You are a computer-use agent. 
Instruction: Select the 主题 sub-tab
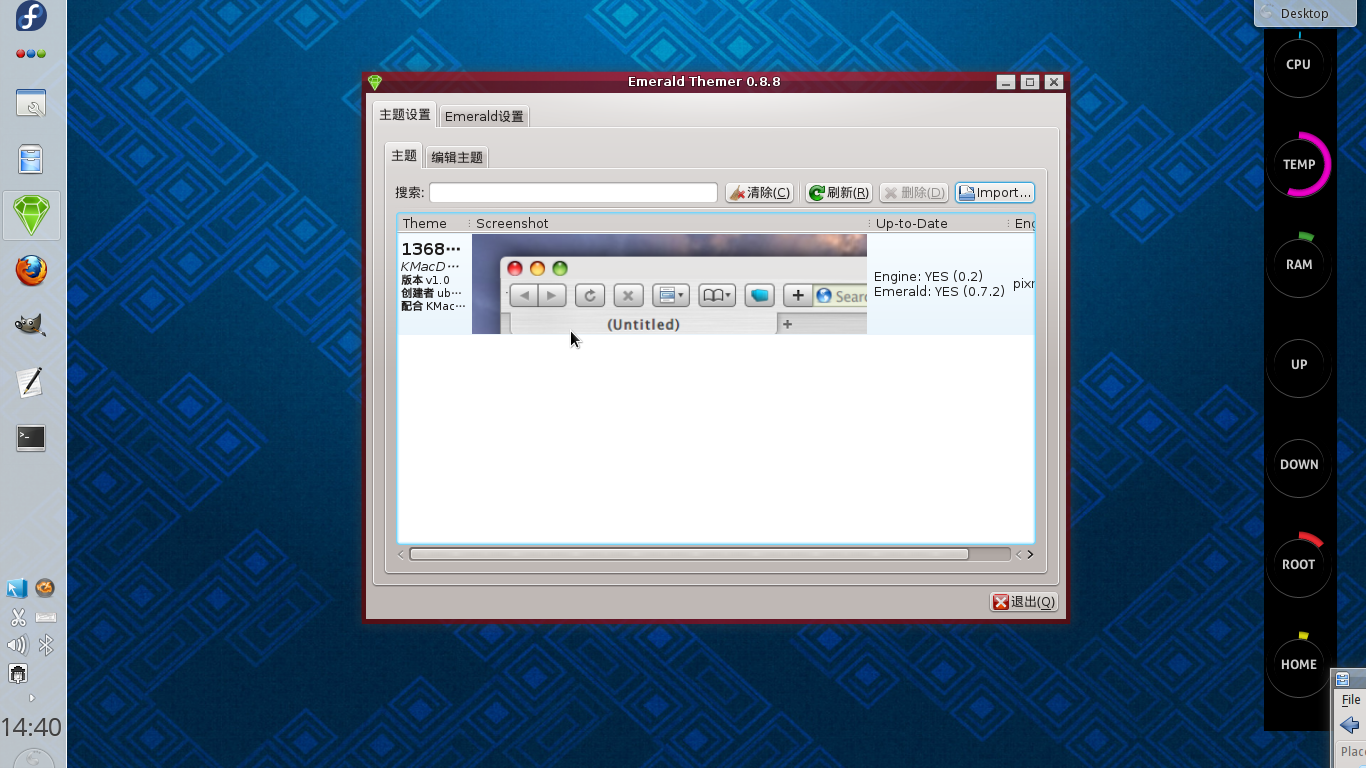tap(404, 155)
